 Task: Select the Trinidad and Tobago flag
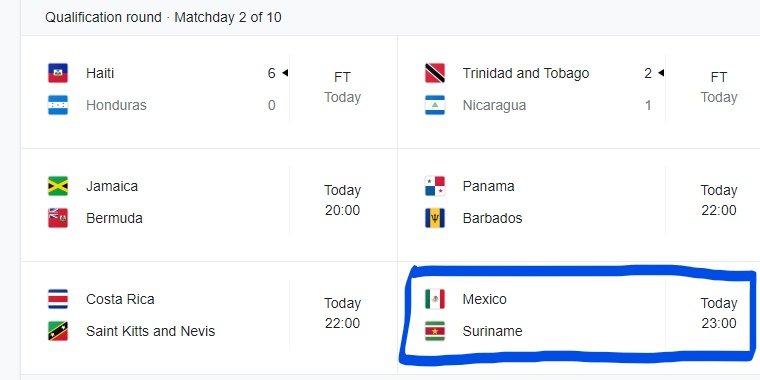[x=435, y=73]
